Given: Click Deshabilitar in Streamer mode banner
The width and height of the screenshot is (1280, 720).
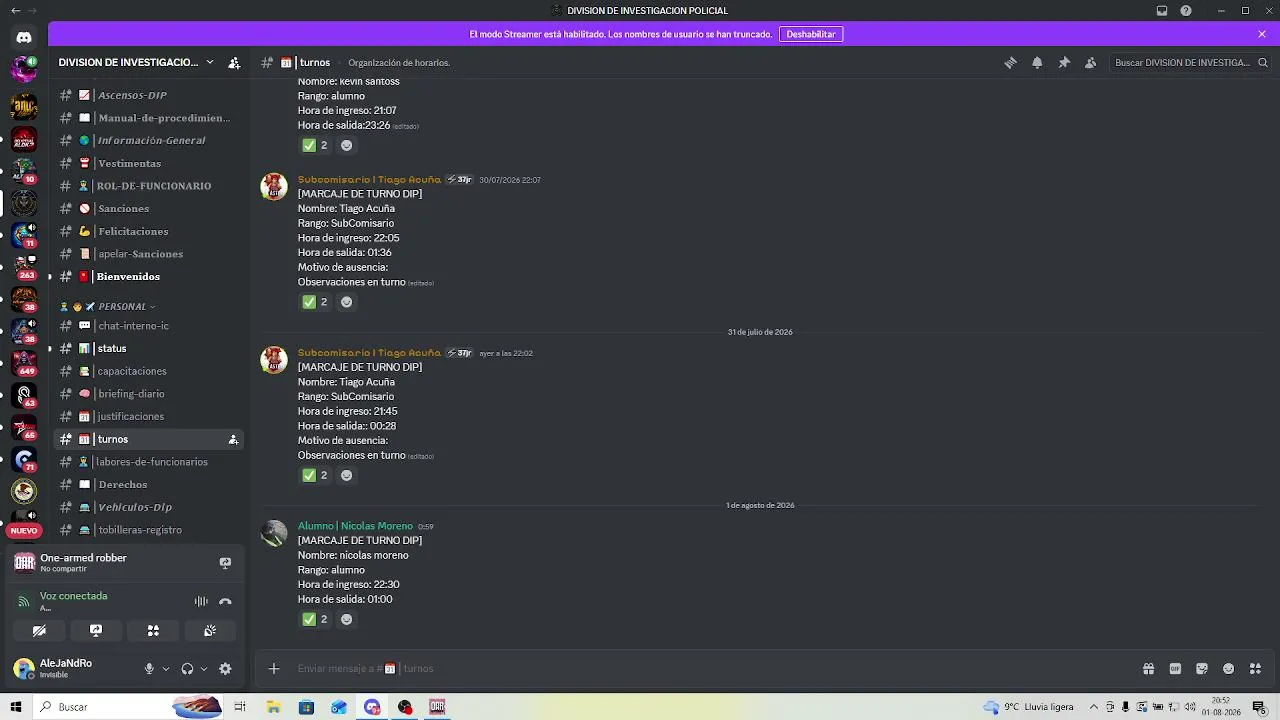Looking at the screenshot, I should coord(811,34).
